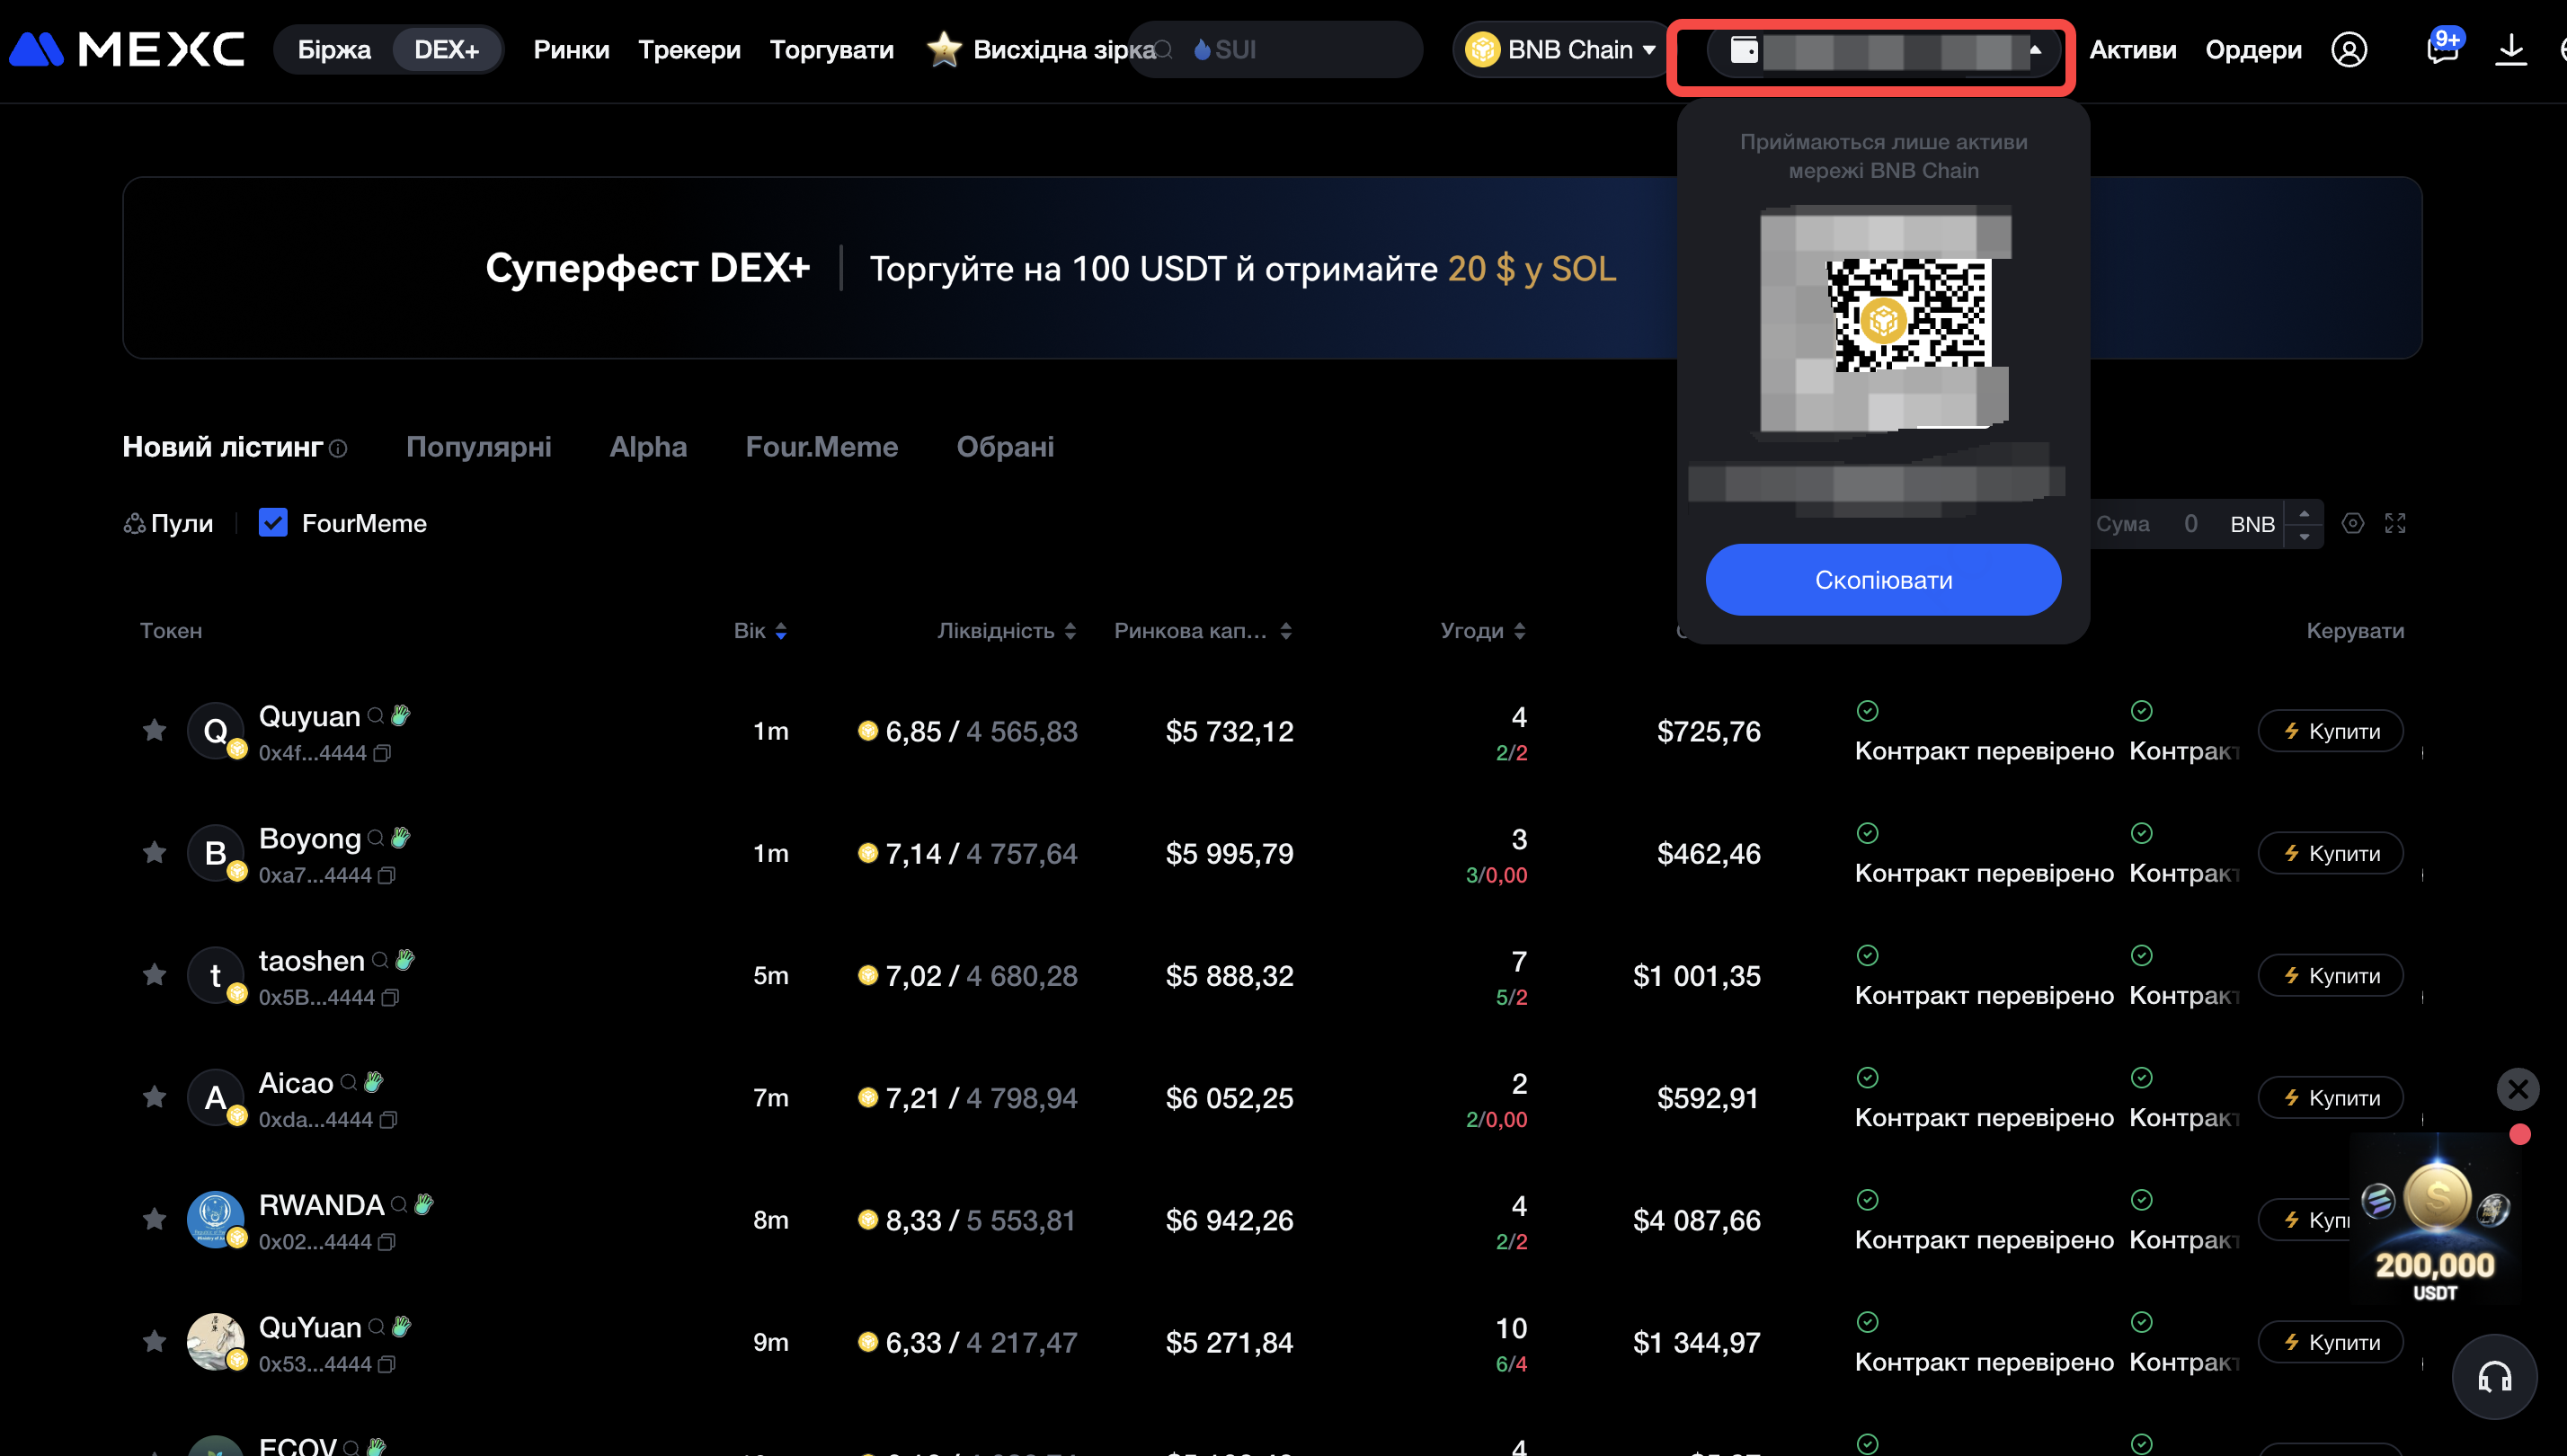Click Скопіювати to copy wallet address
This screenshot has width=2567, height=1456.
pos(1883,579)
